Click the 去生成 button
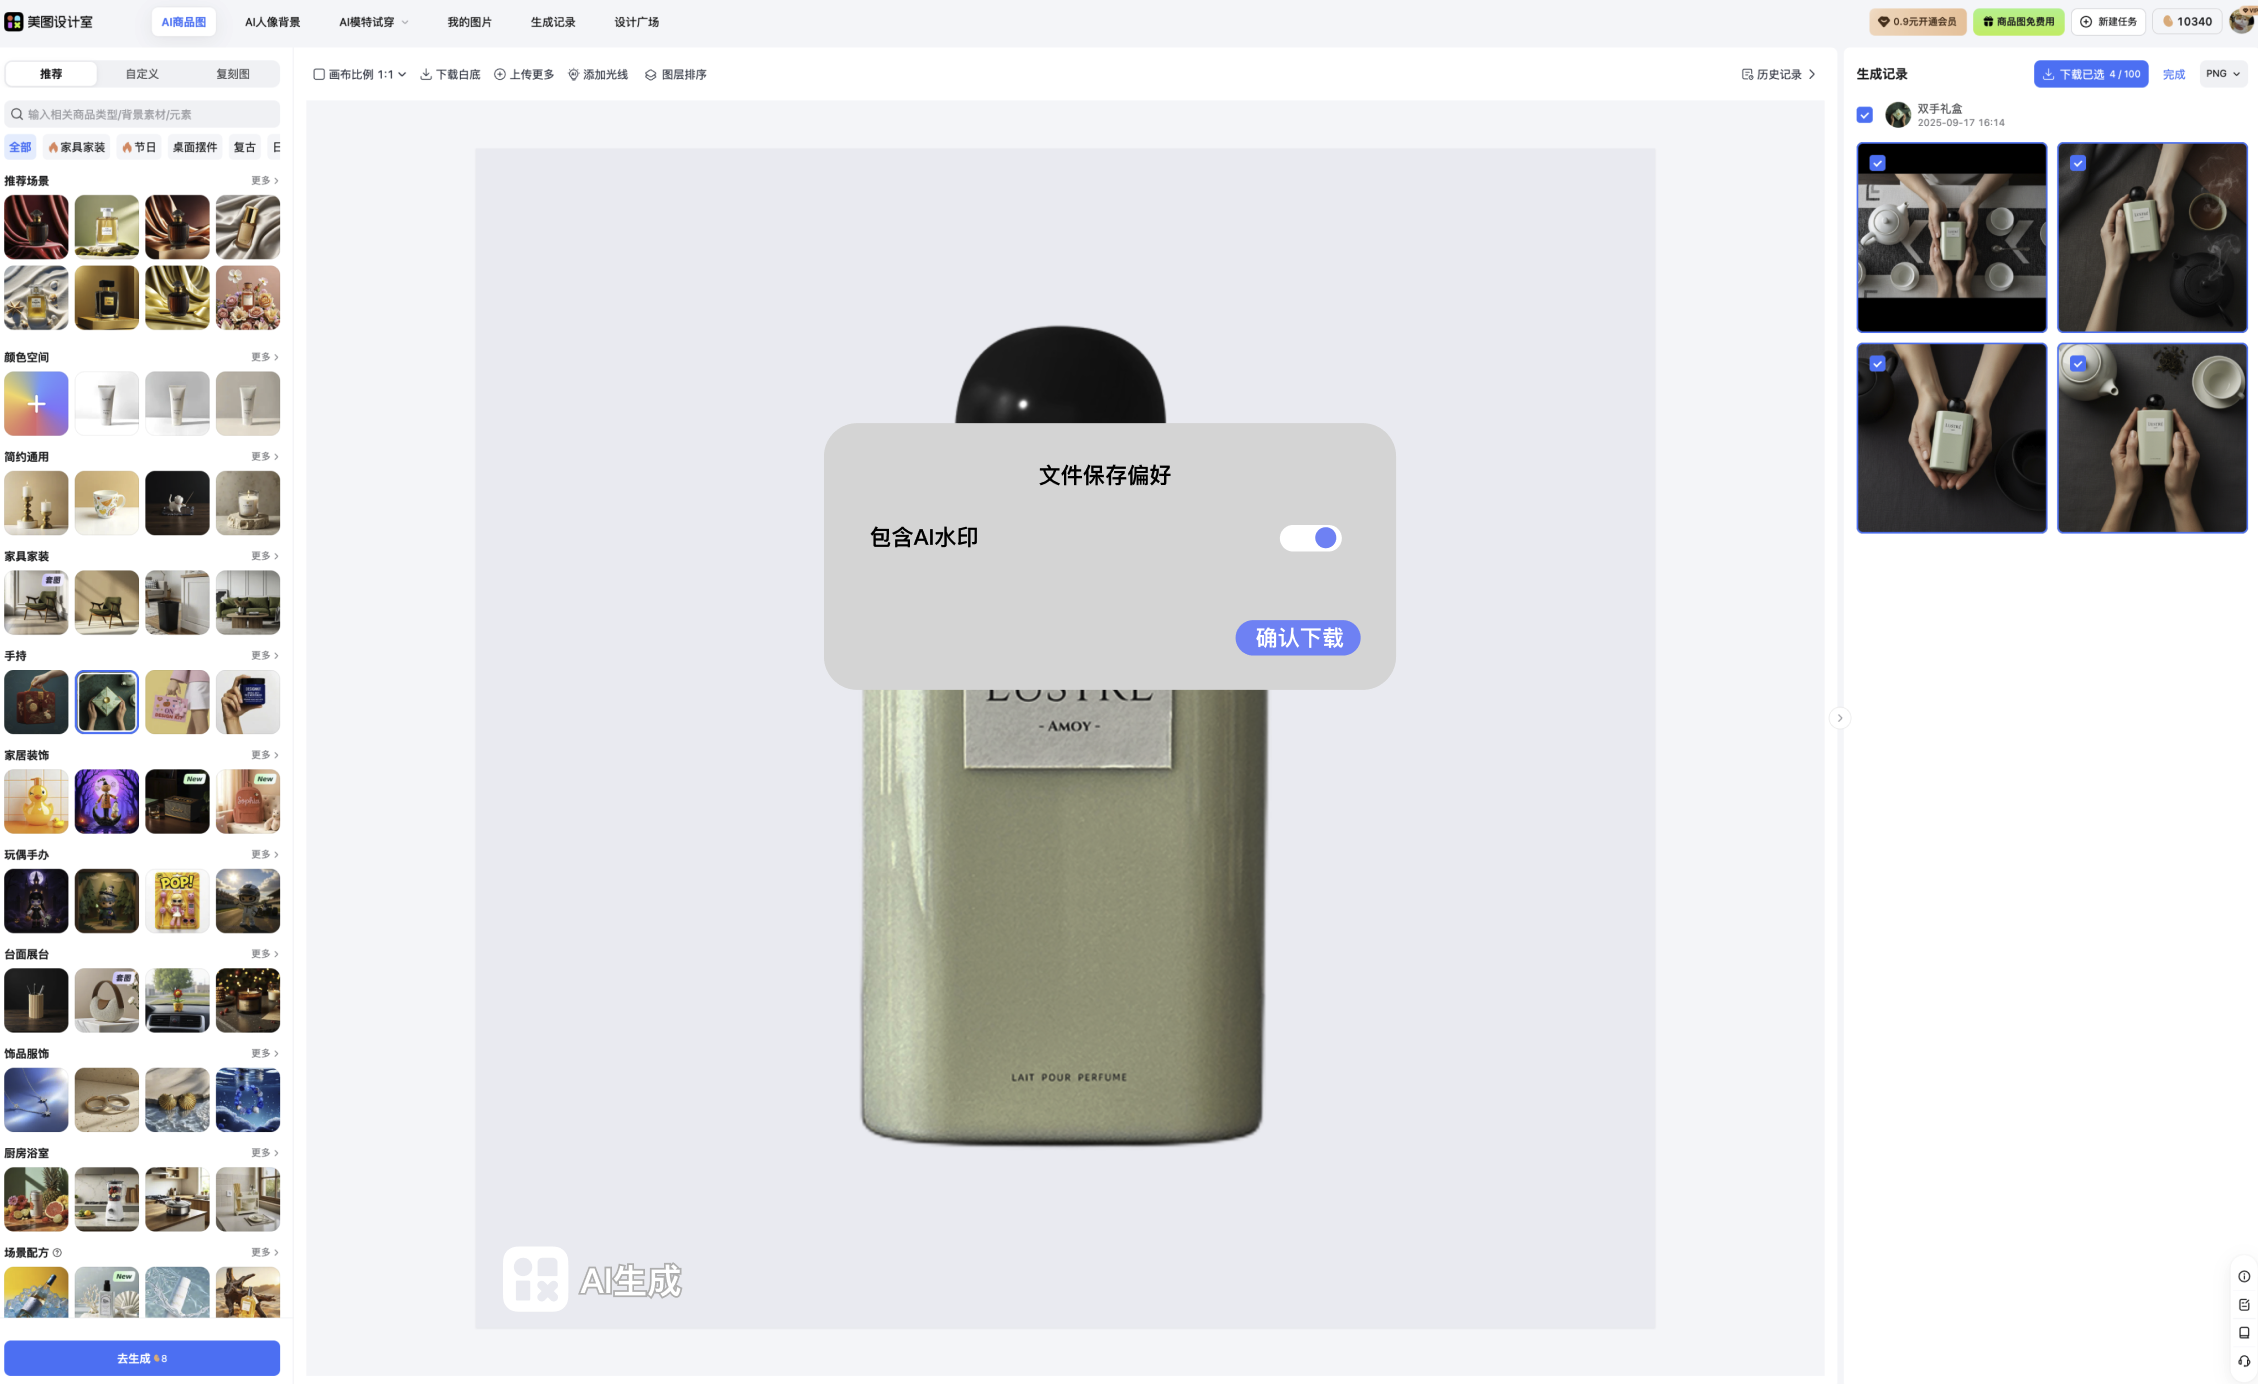 142,1358
